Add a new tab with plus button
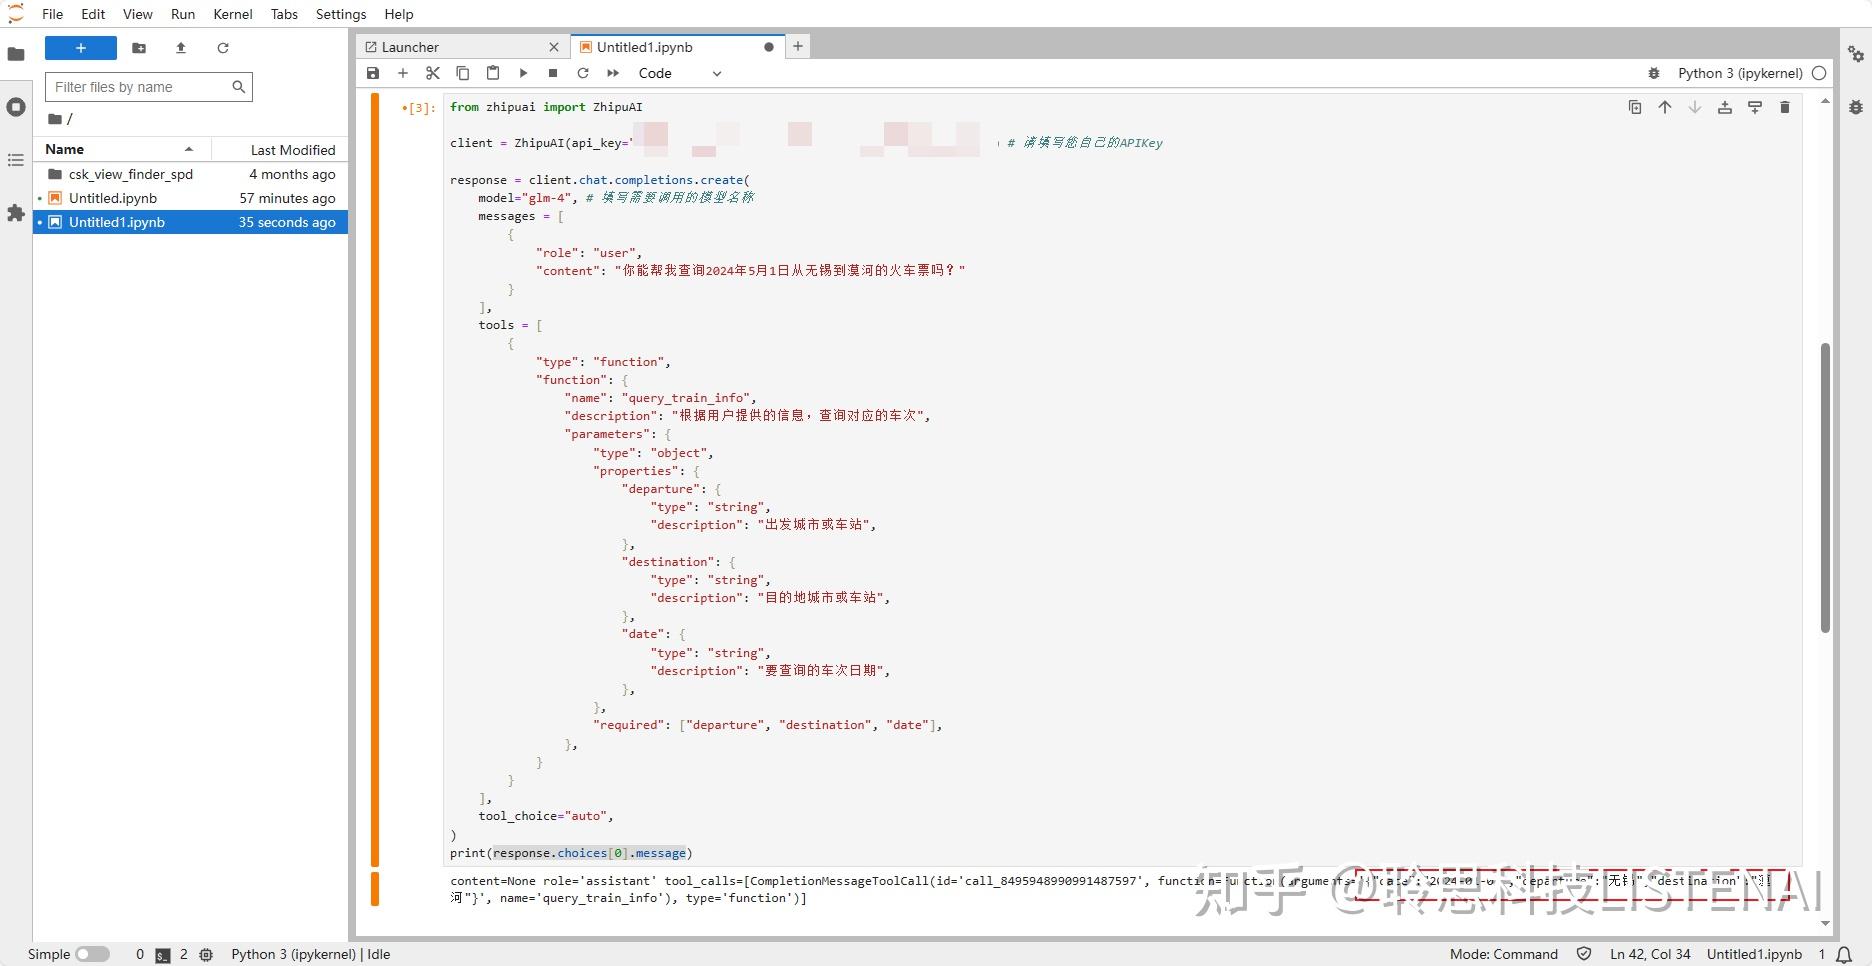Image resolution: width=1872 pixels, height=966 pixels. [x=798, y=46]
